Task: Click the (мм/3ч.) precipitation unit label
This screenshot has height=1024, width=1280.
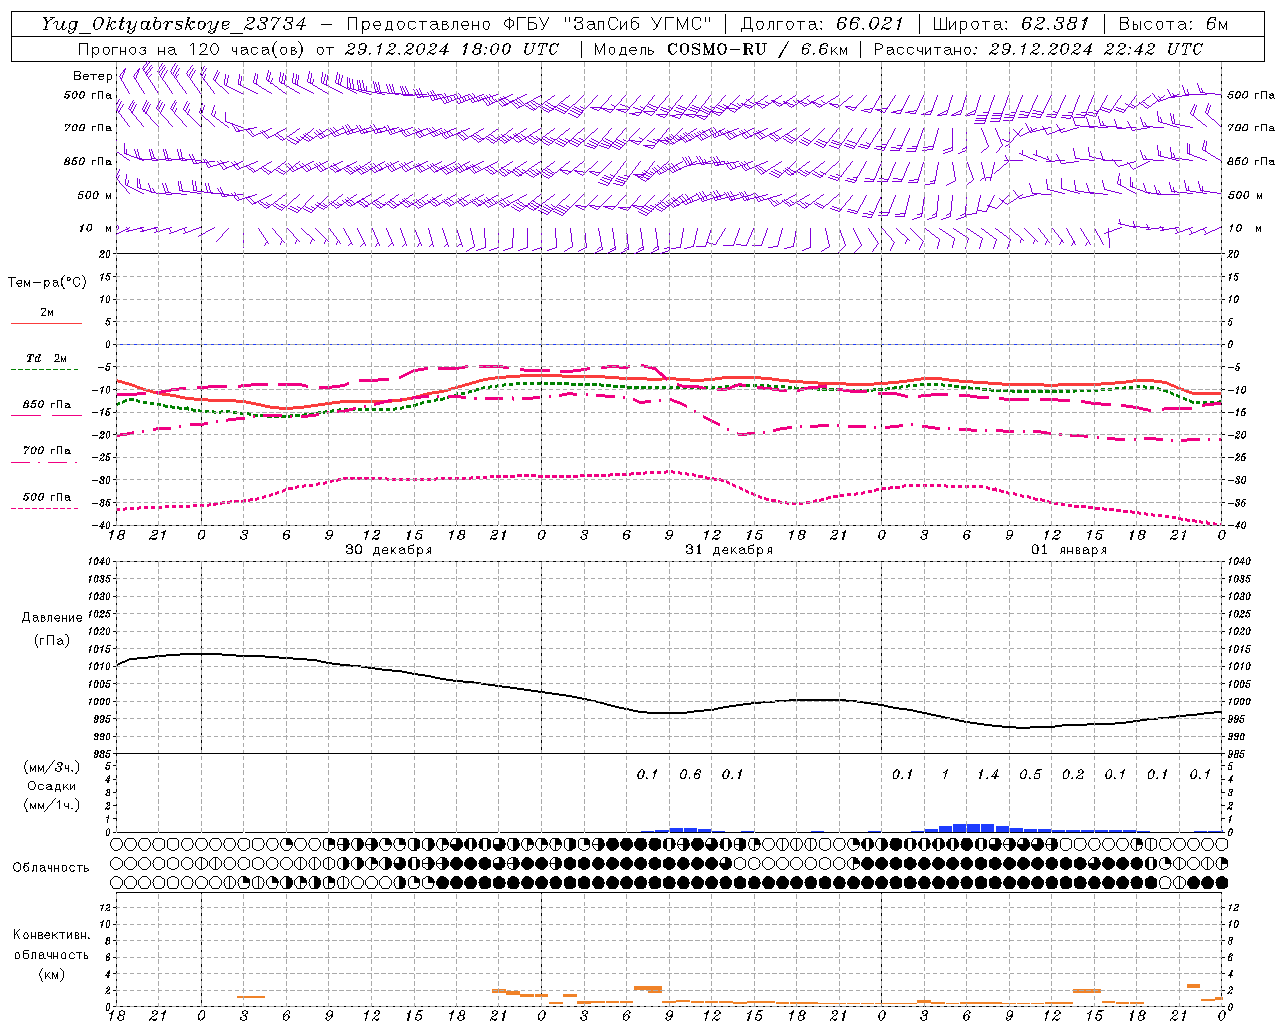Action: click(52, 767)
